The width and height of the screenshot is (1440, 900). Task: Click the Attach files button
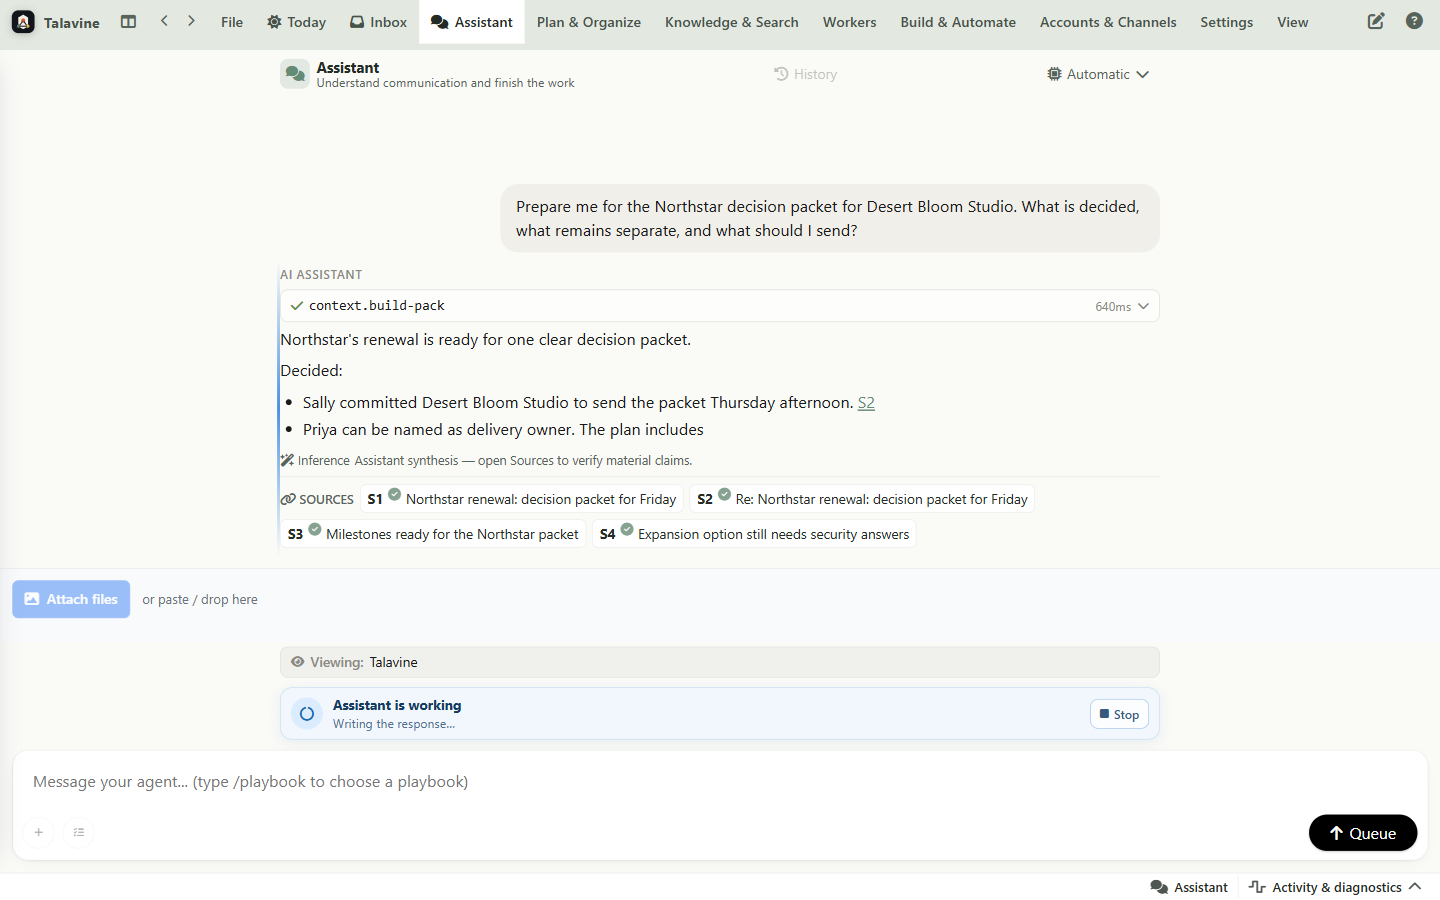(71, 599)
